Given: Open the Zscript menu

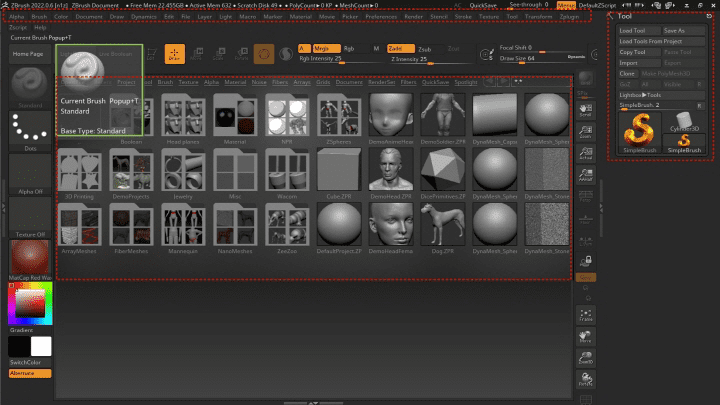Looking at the screenshot, I should [x=18, y=28].
